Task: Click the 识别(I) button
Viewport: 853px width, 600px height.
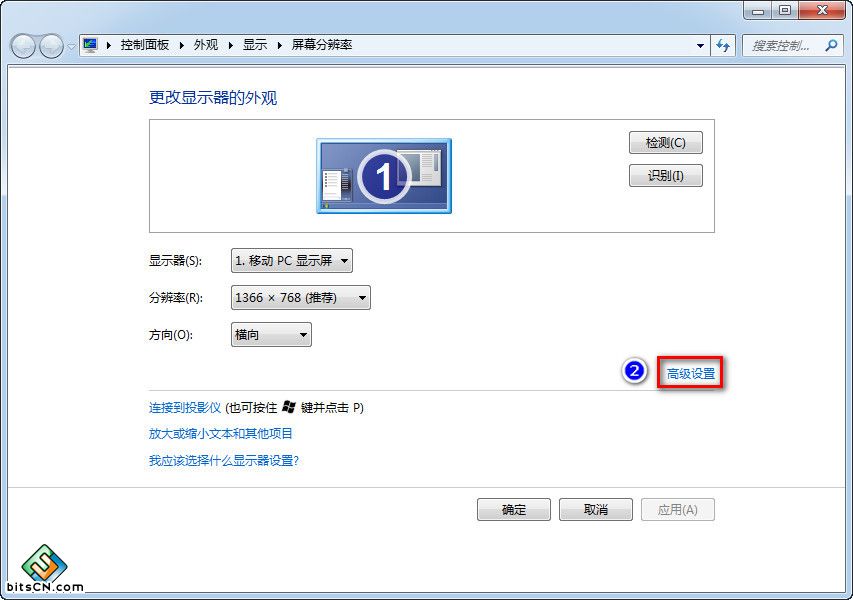Action: 666,175
